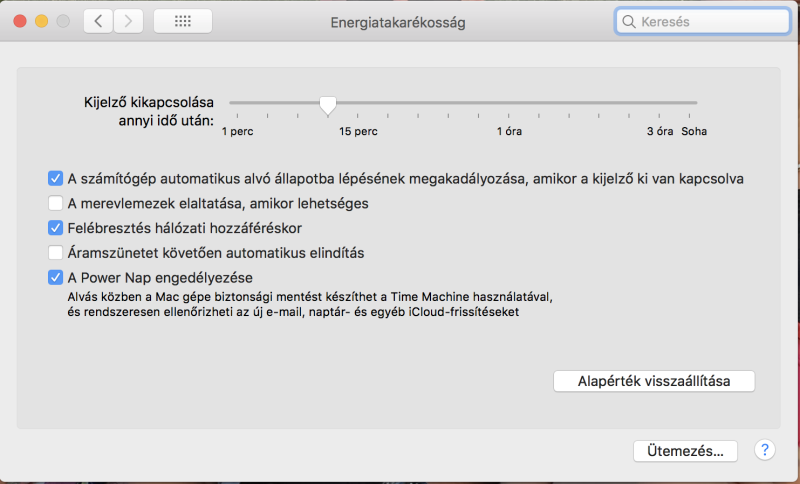
Task: Close the Energiatakarékosság window
Action: (x=20, y=21)
